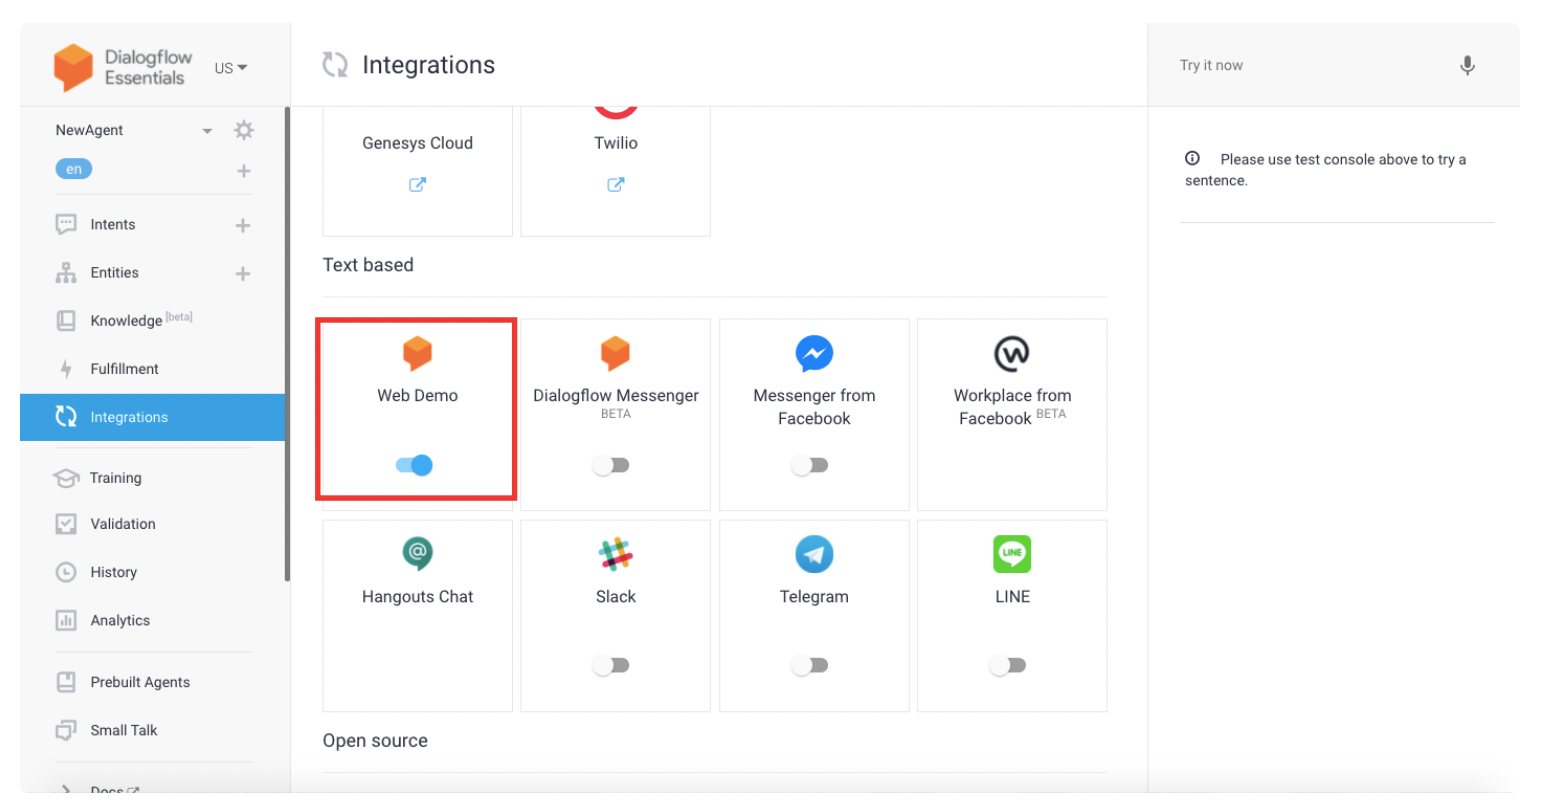Click the plus icon next to Intents

coord(243,225)
